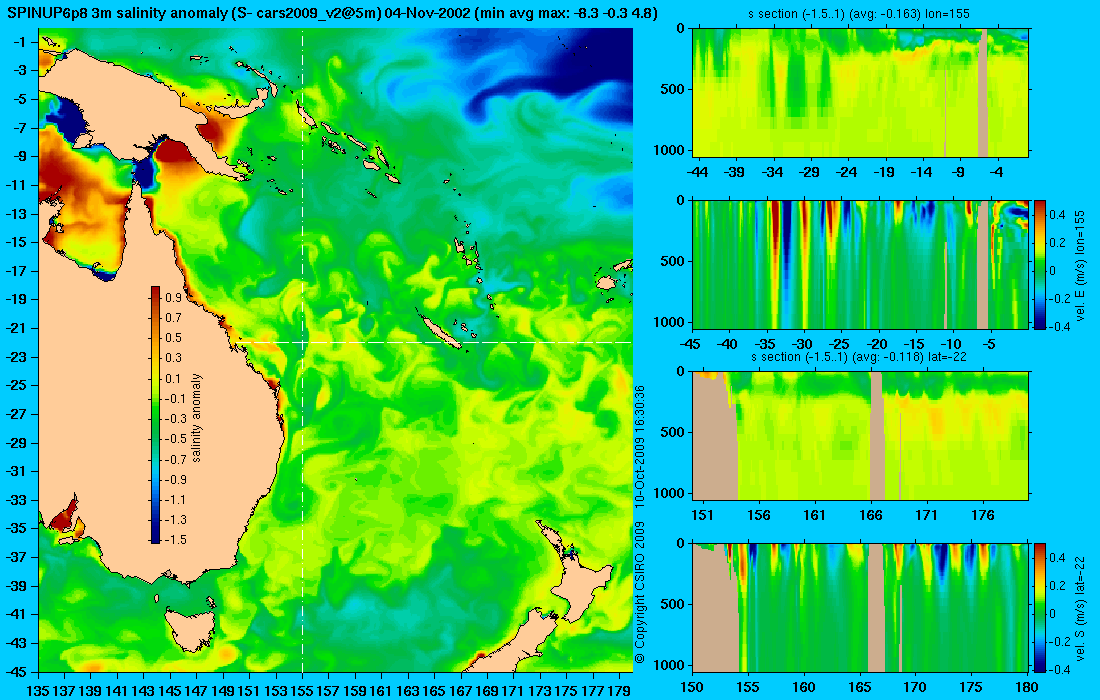The image size is (1100, 700).
Task: Click the 500 depth label of the vel. E section
Action: (675, 261)
